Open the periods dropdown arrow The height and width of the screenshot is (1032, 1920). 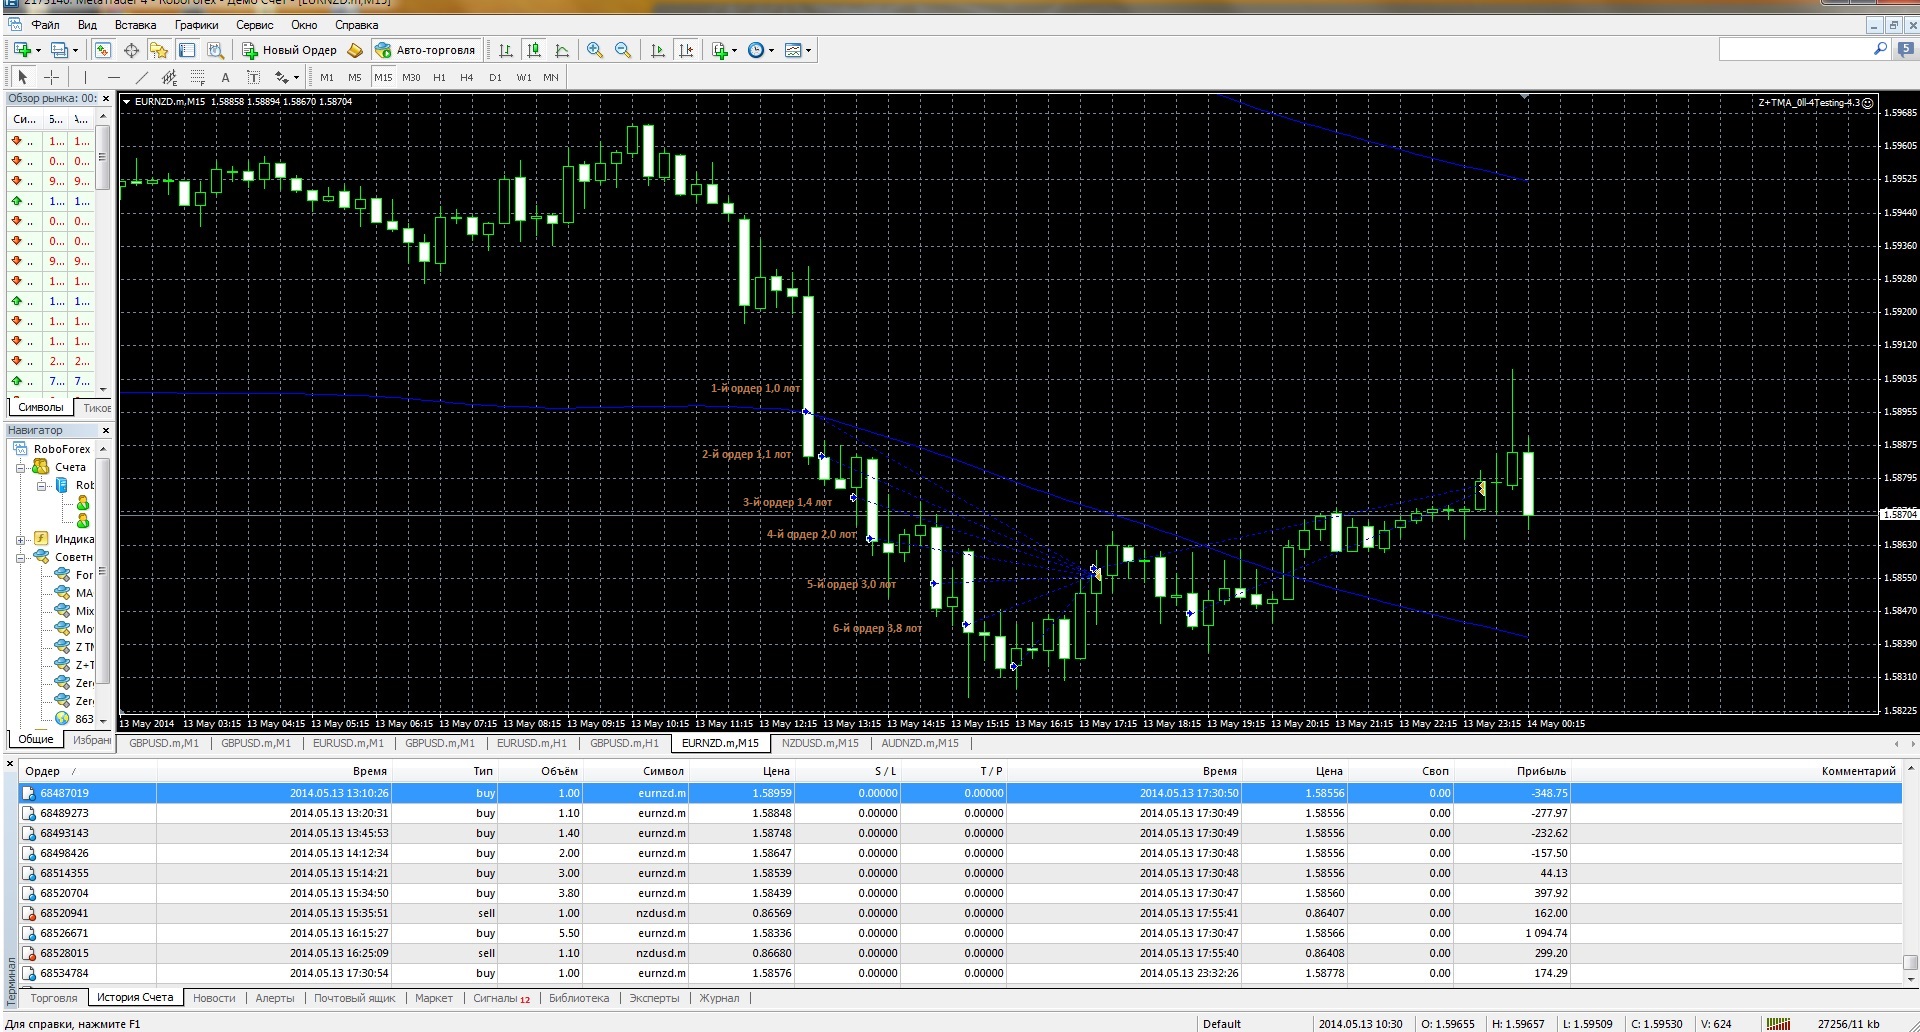tap(771, 50)
